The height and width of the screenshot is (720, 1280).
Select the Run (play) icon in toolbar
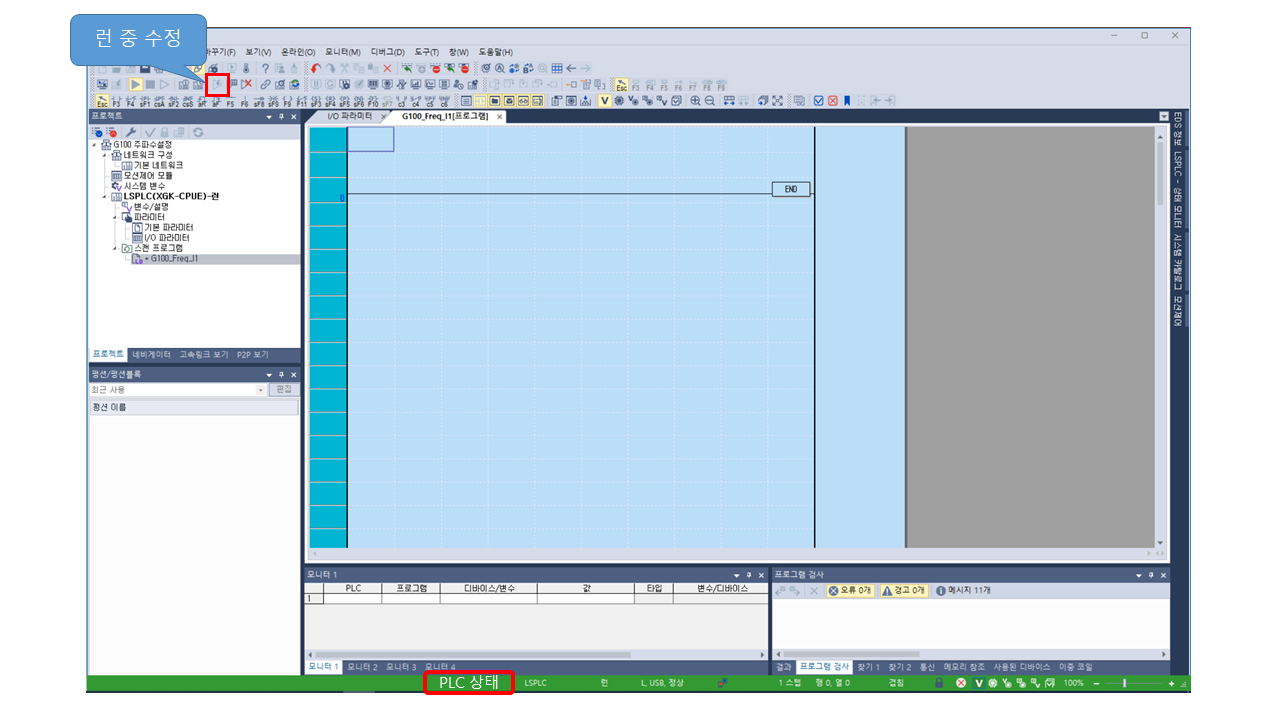[x=136, y=84]
